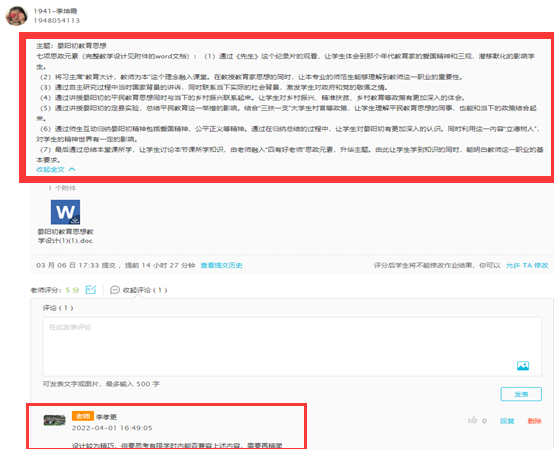
Task: Click the teacher score 5 分 value
Action: pyautogui.click(x=72, y=290)
